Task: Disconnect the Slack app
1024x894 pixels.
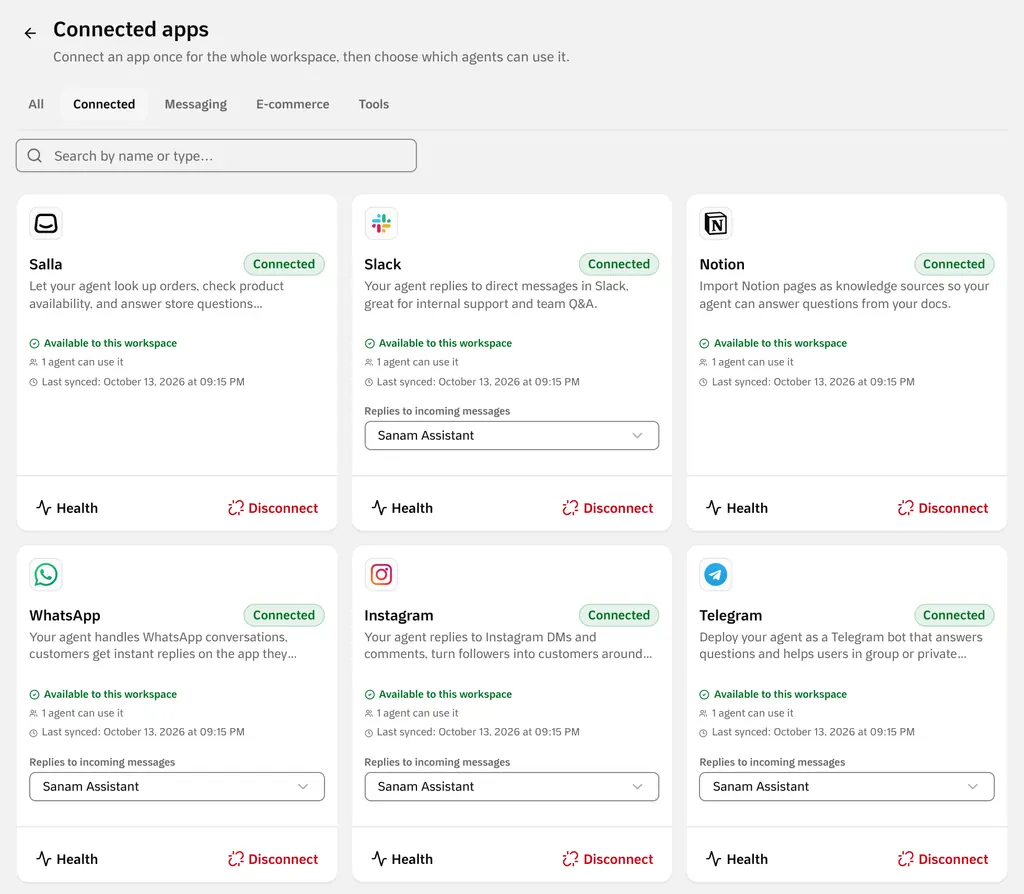Action: click(x=608, y=508)
